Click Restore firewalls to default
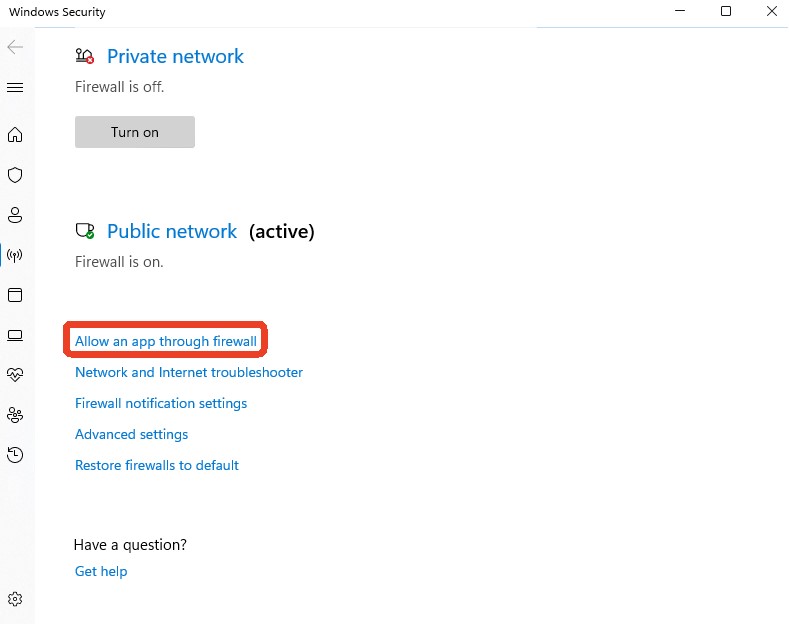The image size is (789, 624). tap(157, 466)
